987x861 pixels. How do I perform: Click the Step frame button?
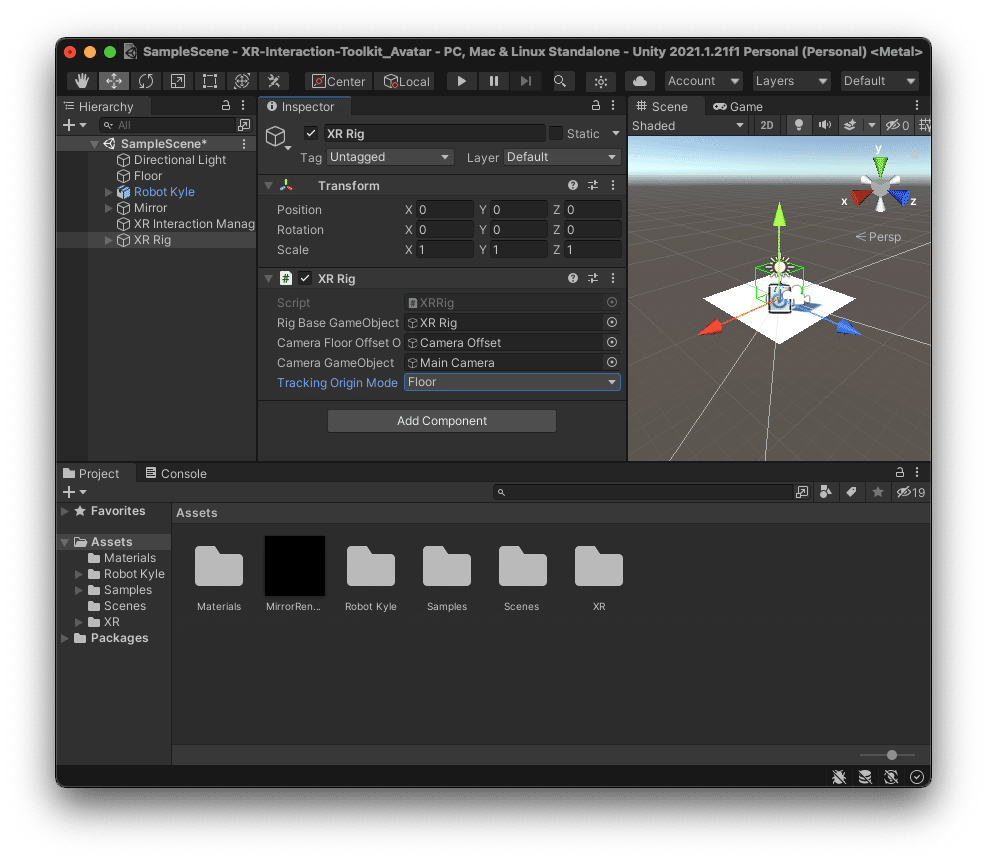point(526,81)
